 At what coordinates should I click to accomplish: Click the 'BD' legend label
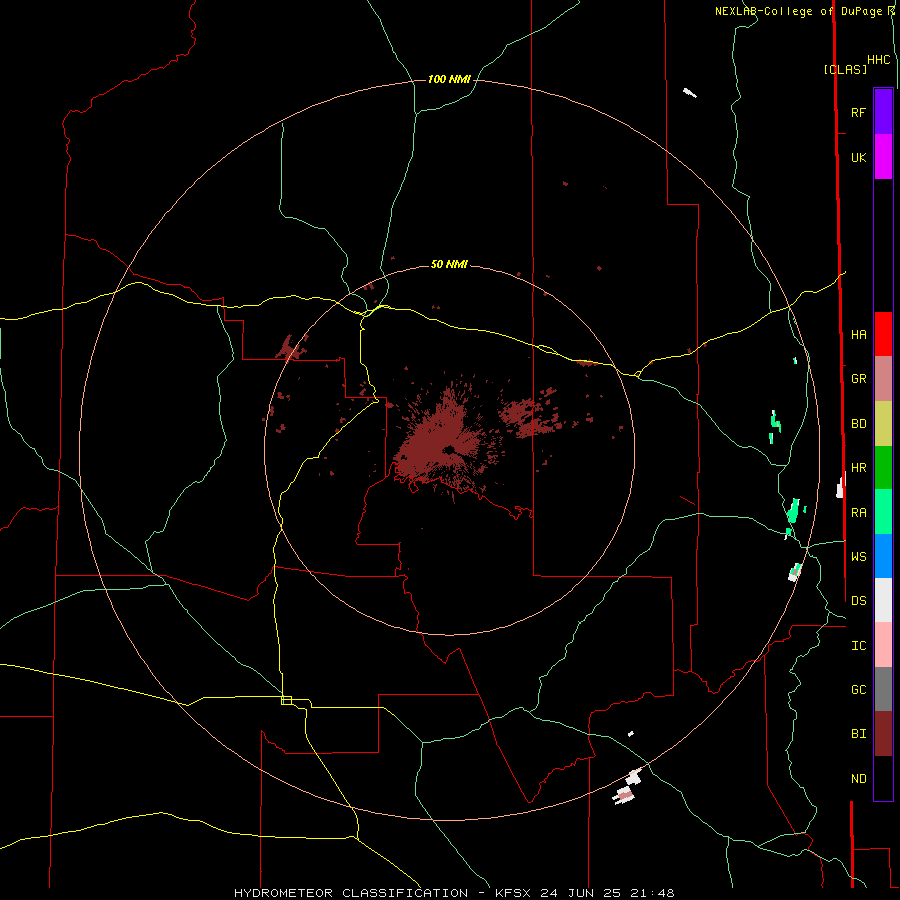point(859,424)
